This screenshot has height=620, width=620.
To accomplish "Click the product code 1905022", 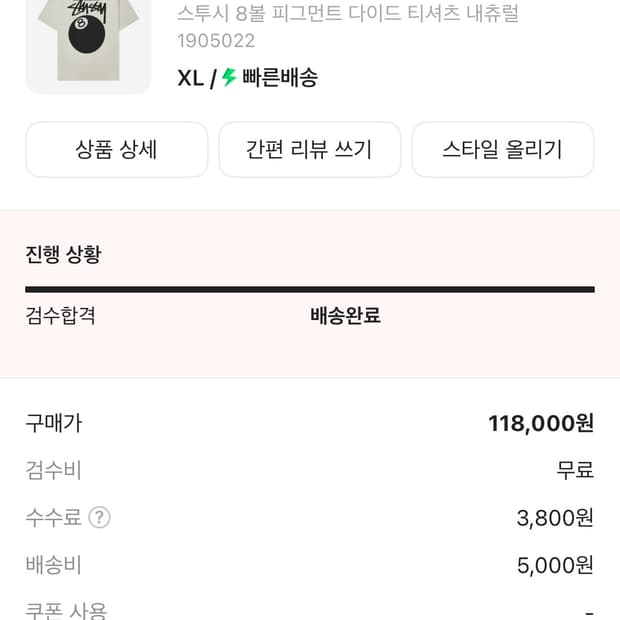I will tap(215, 41).
